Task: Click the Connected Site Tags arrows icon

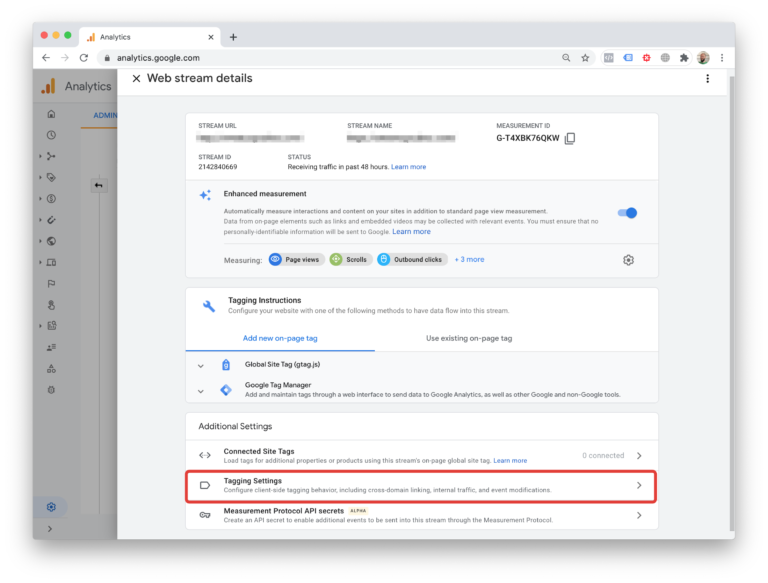Action: [205, 456]
